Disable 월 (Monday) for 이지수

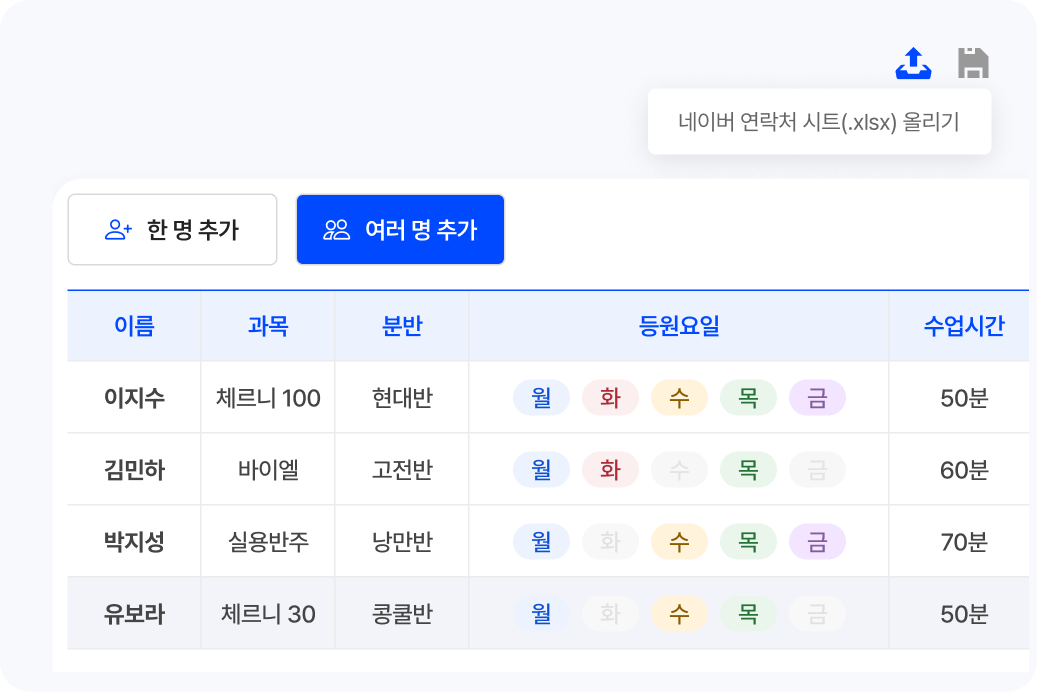[x=541, y=397]
